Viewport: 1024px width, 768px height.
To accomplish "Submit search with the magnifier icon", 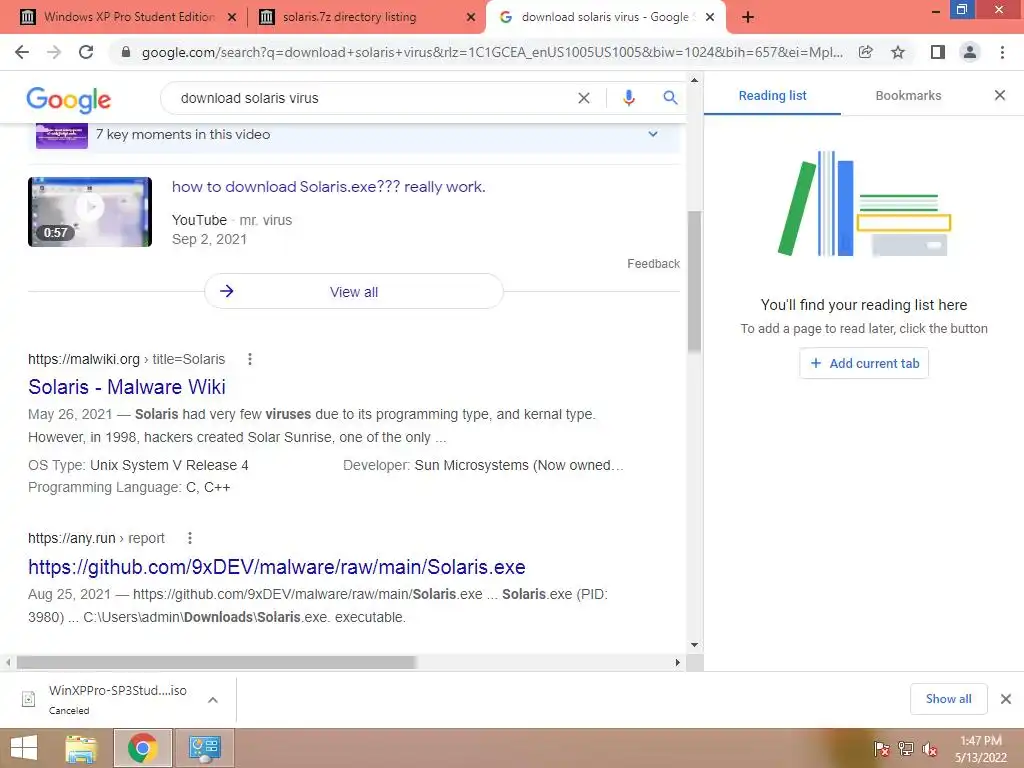I will [669, 98].
